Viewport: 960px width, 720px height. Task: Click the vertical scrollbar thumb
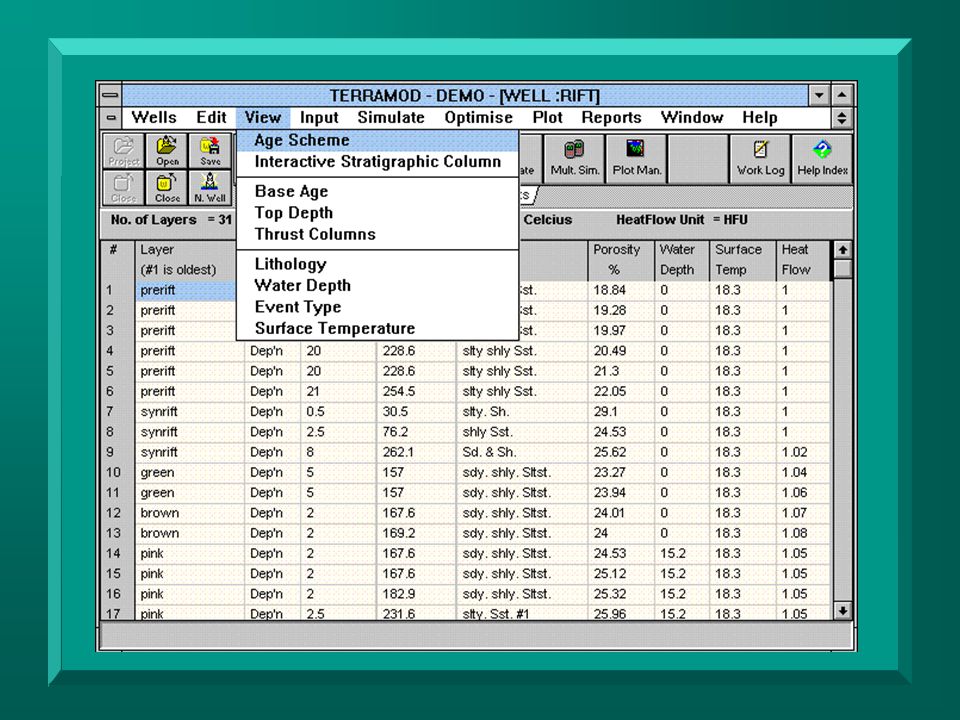842,269
